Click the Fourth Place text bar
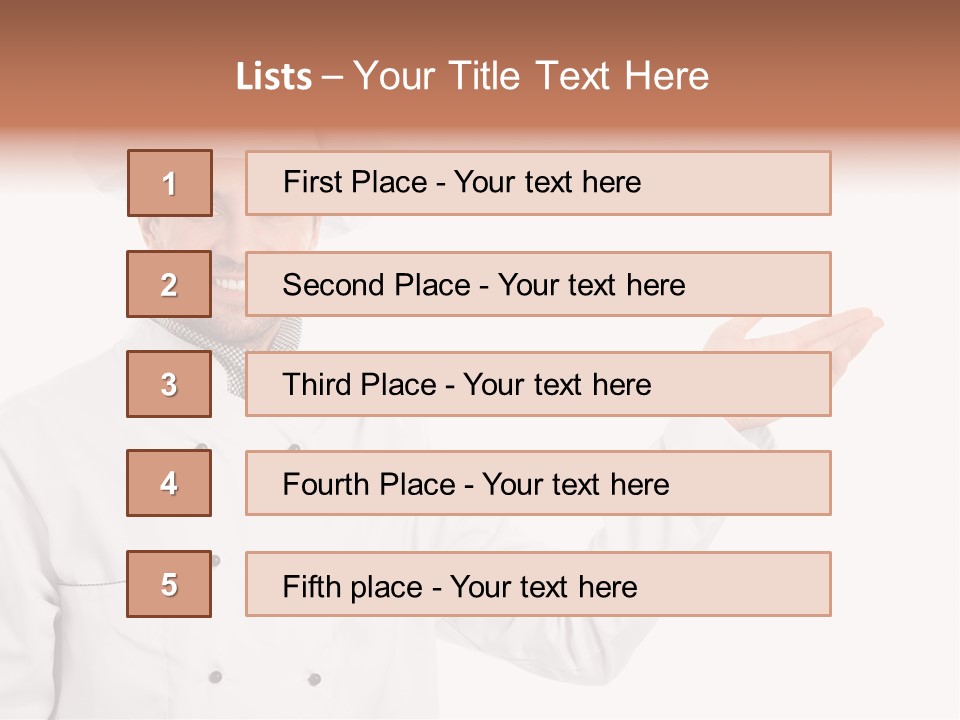The width and height of the screenshot is (960, 720). 538,483
